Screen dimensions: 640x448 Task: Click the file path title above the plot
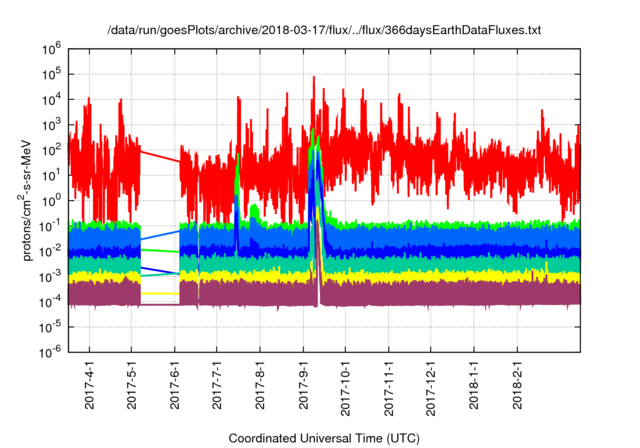tap(324, 30)
